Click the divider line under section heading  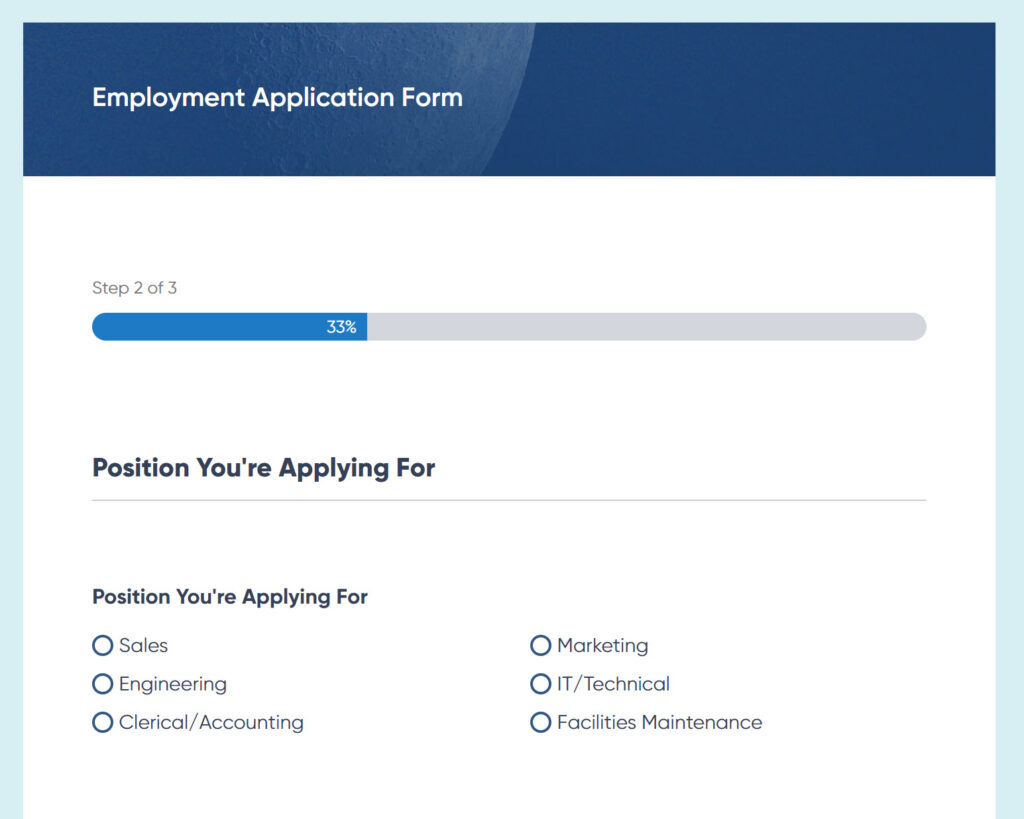coord(508,500)
